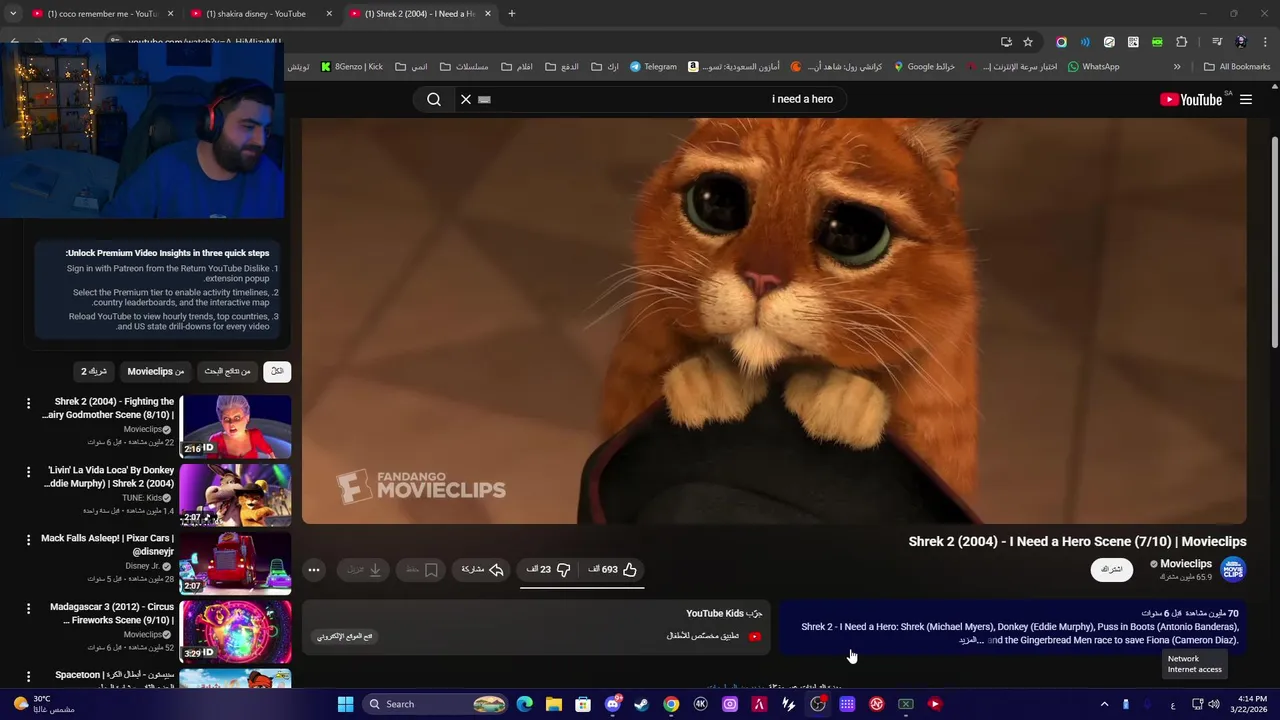The width and height of the screenshot is (1280, 720).
Task: Open the Chrome three-dot menu
Action: [x=1265, y=42]
